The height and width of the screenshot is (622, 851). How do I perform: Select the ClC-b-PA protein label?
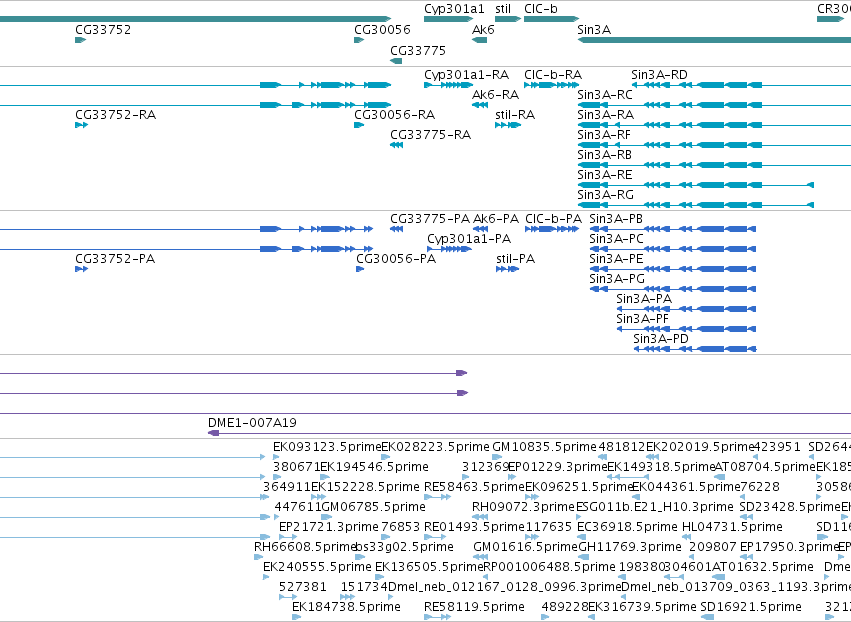click(x=553, y=219)
